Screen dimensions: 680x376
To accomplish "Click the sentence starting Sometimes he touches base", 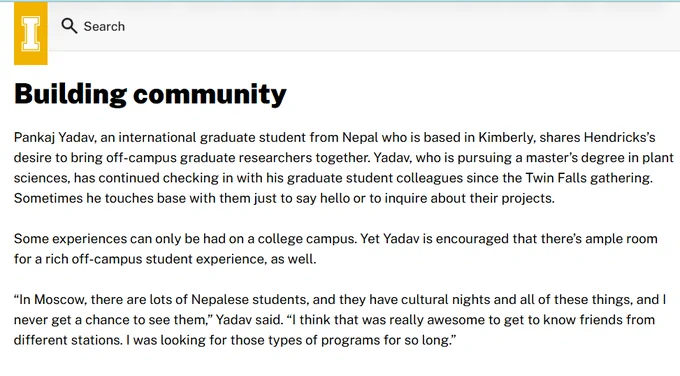I will click(284, 198).
